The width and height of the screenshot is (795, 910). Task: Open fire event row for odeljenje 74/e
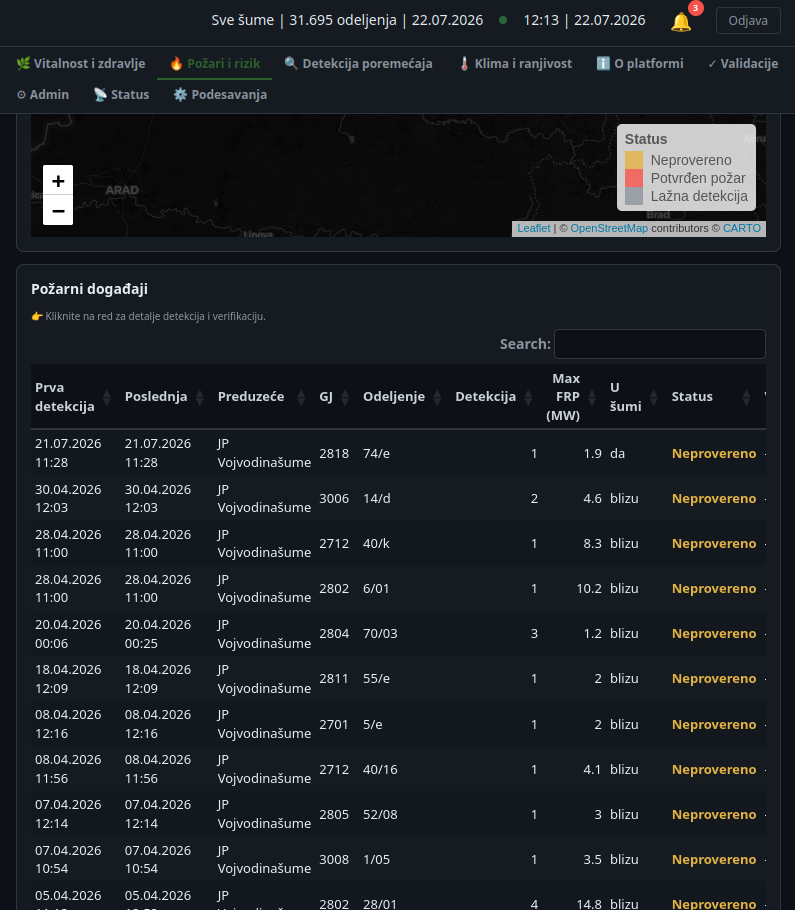pos(398,453)
